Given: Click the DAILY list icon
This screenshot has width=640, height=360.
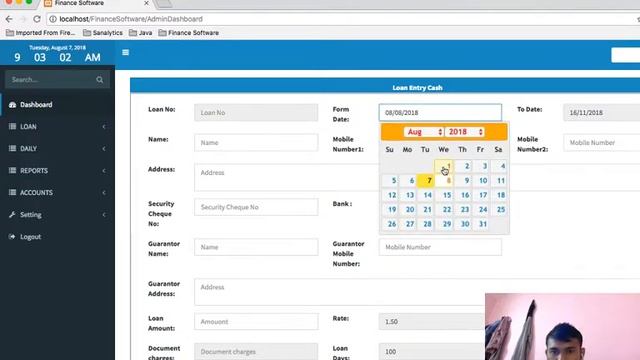Looking at the screenshot, I should coord(12,149).
